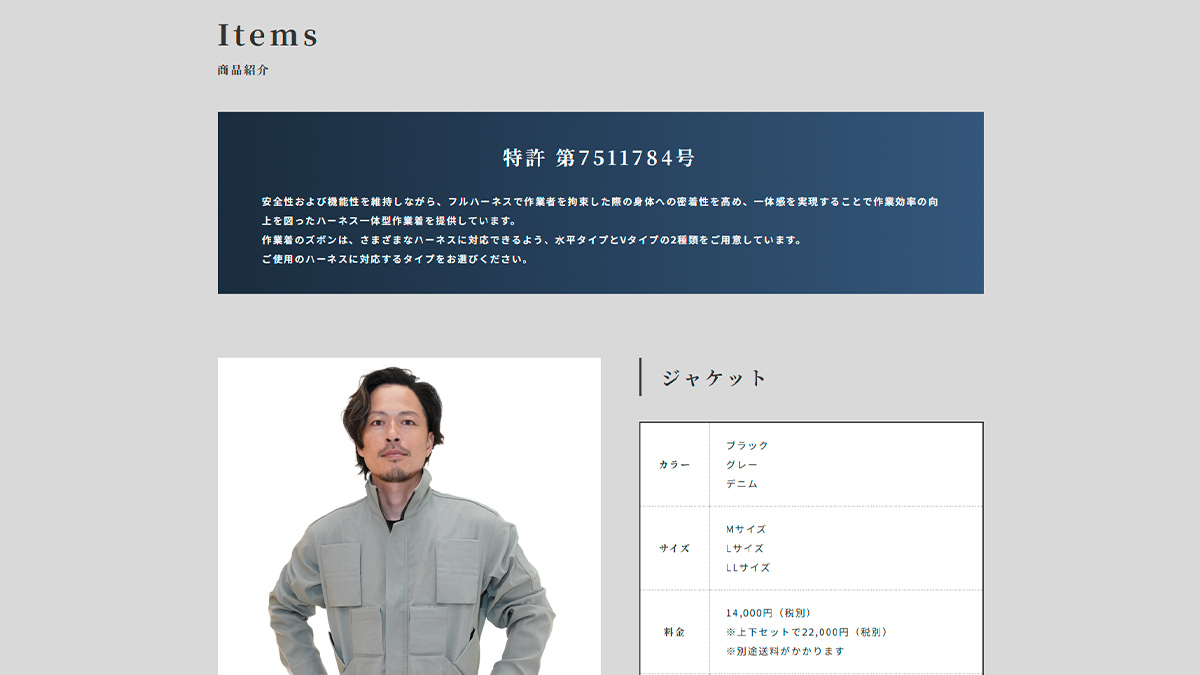Click the 上下セットで22,000円 set price note

coord(806,632)
